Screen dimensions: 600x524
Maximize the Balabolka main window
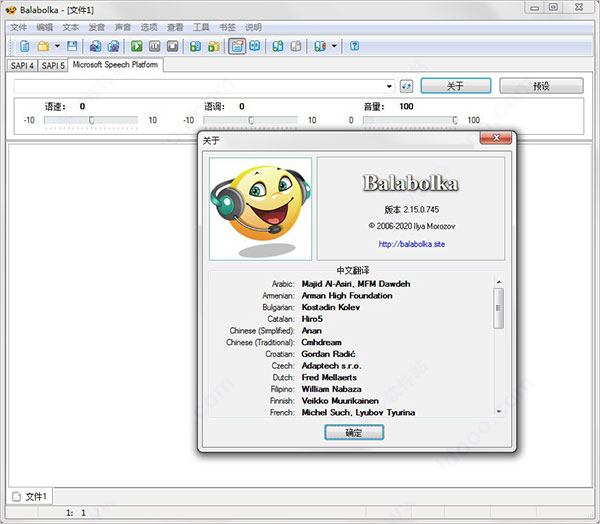(x=553, y=7)
